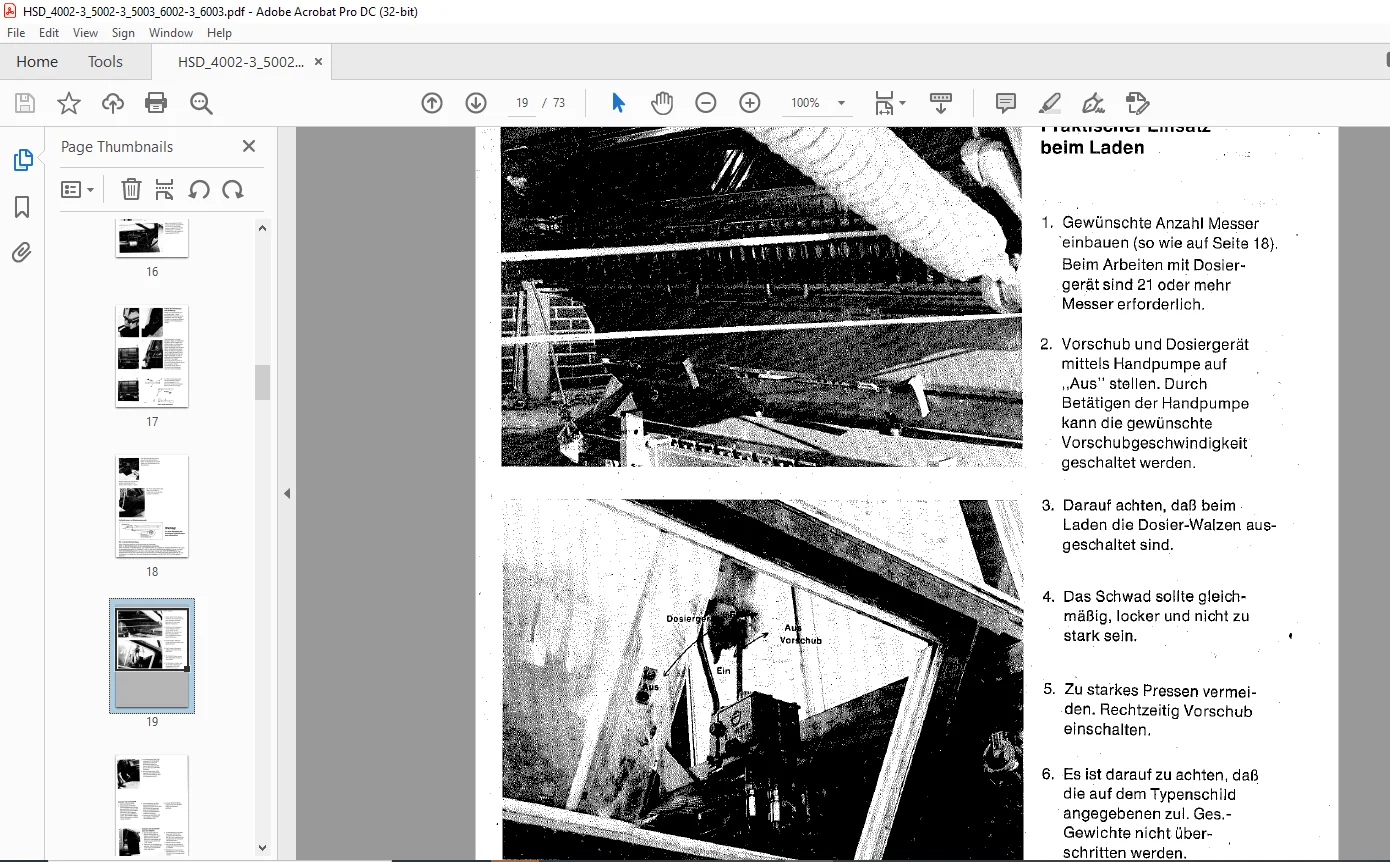Select the page 18 thumbnail
Image resolution: width=1390 pixels, height=862 pixels.
152,506
